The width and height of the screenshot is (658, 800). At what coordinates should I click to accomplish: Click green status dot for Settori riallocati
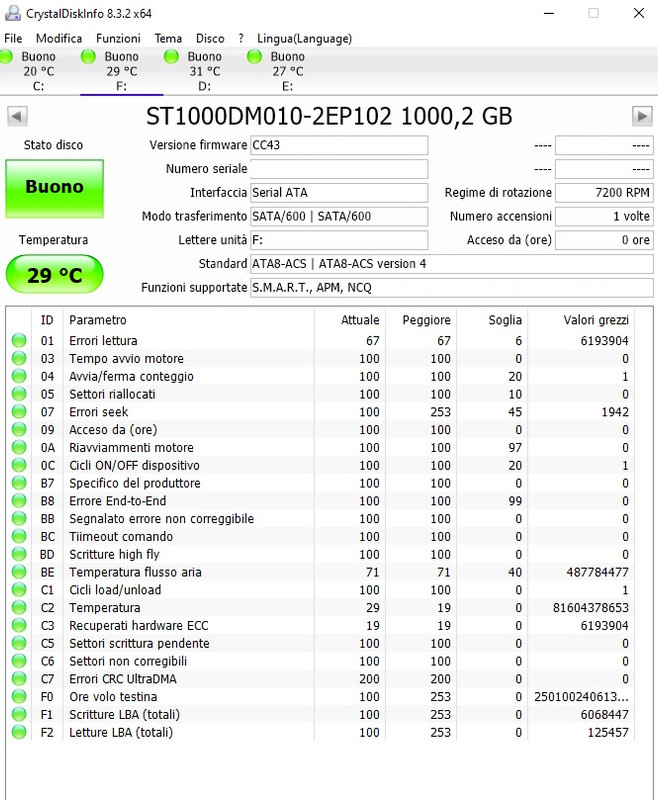[19, 394]
